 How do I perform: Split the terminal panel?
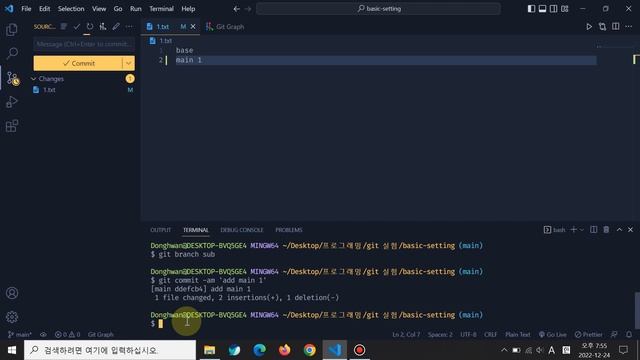coord(593,230)
